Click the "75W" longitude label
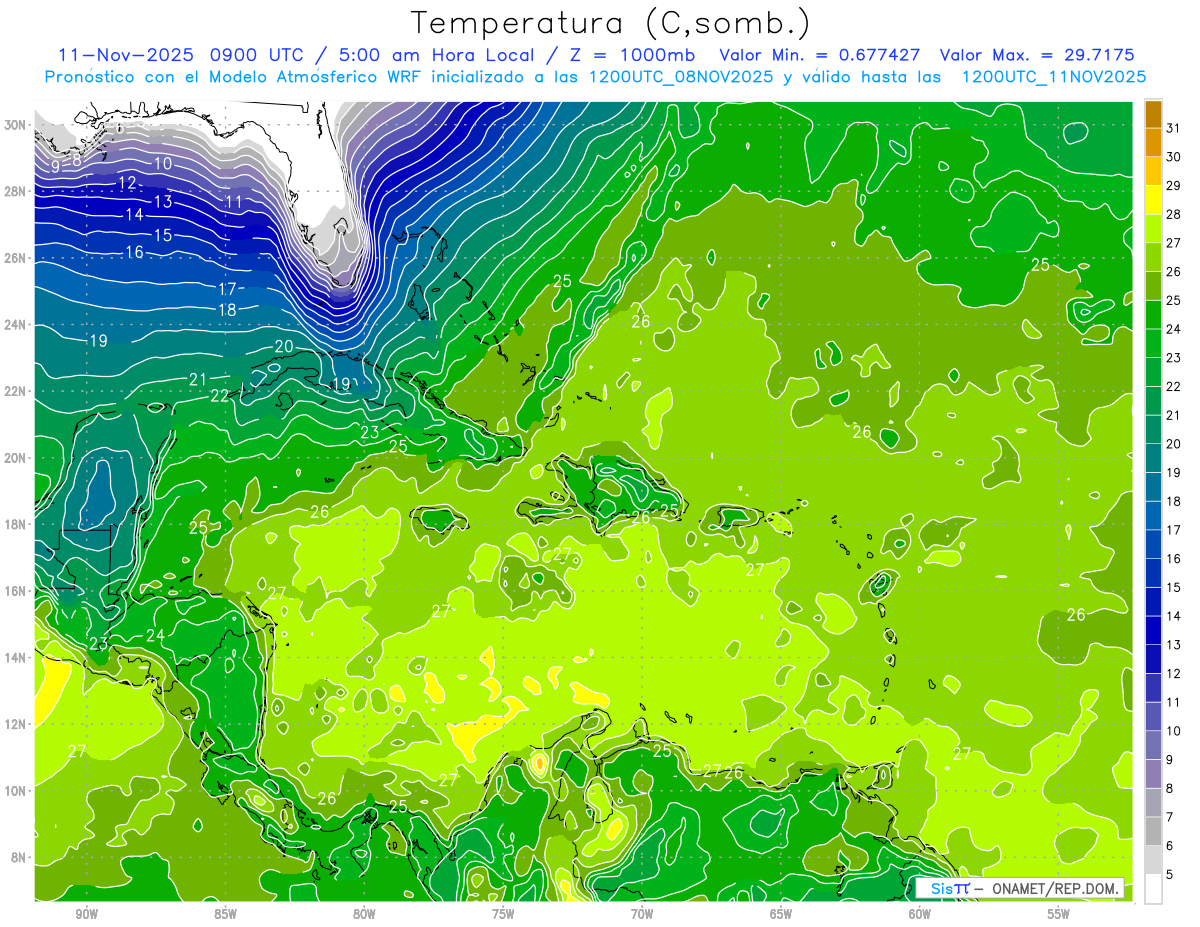The height and width of the screenshot is (927, 1200). point(503,915)
